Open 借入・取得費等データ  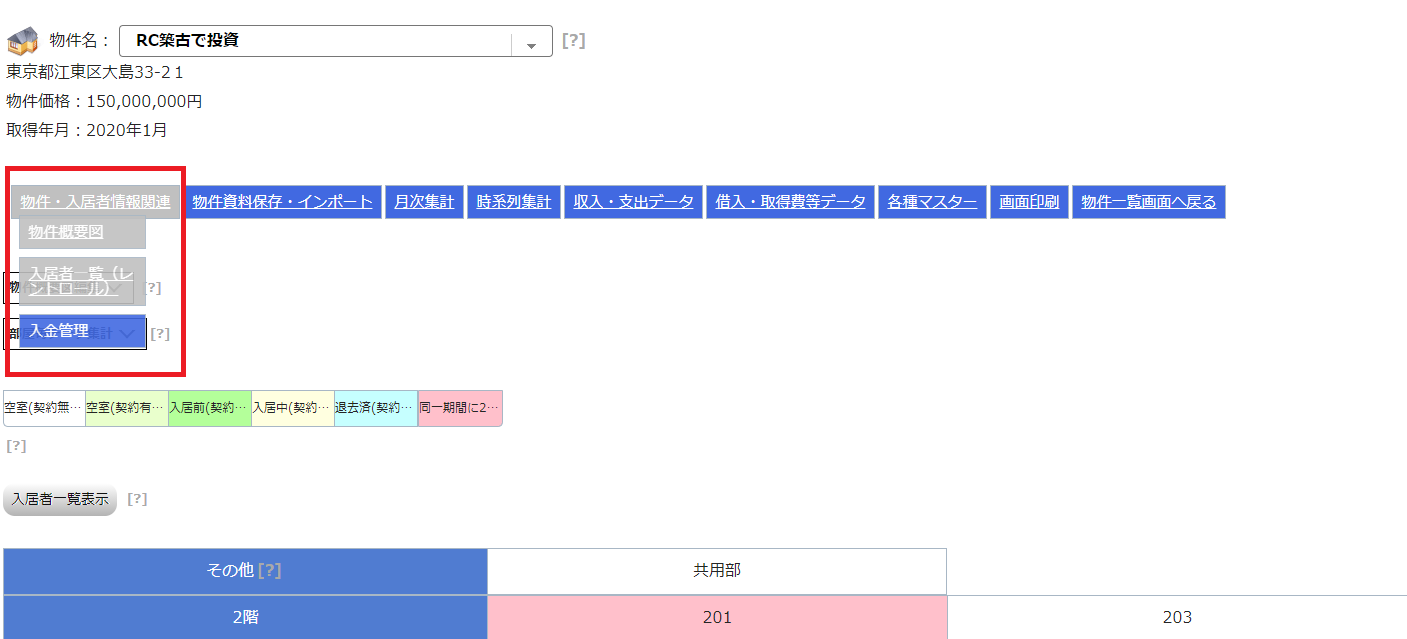point(790,202)
